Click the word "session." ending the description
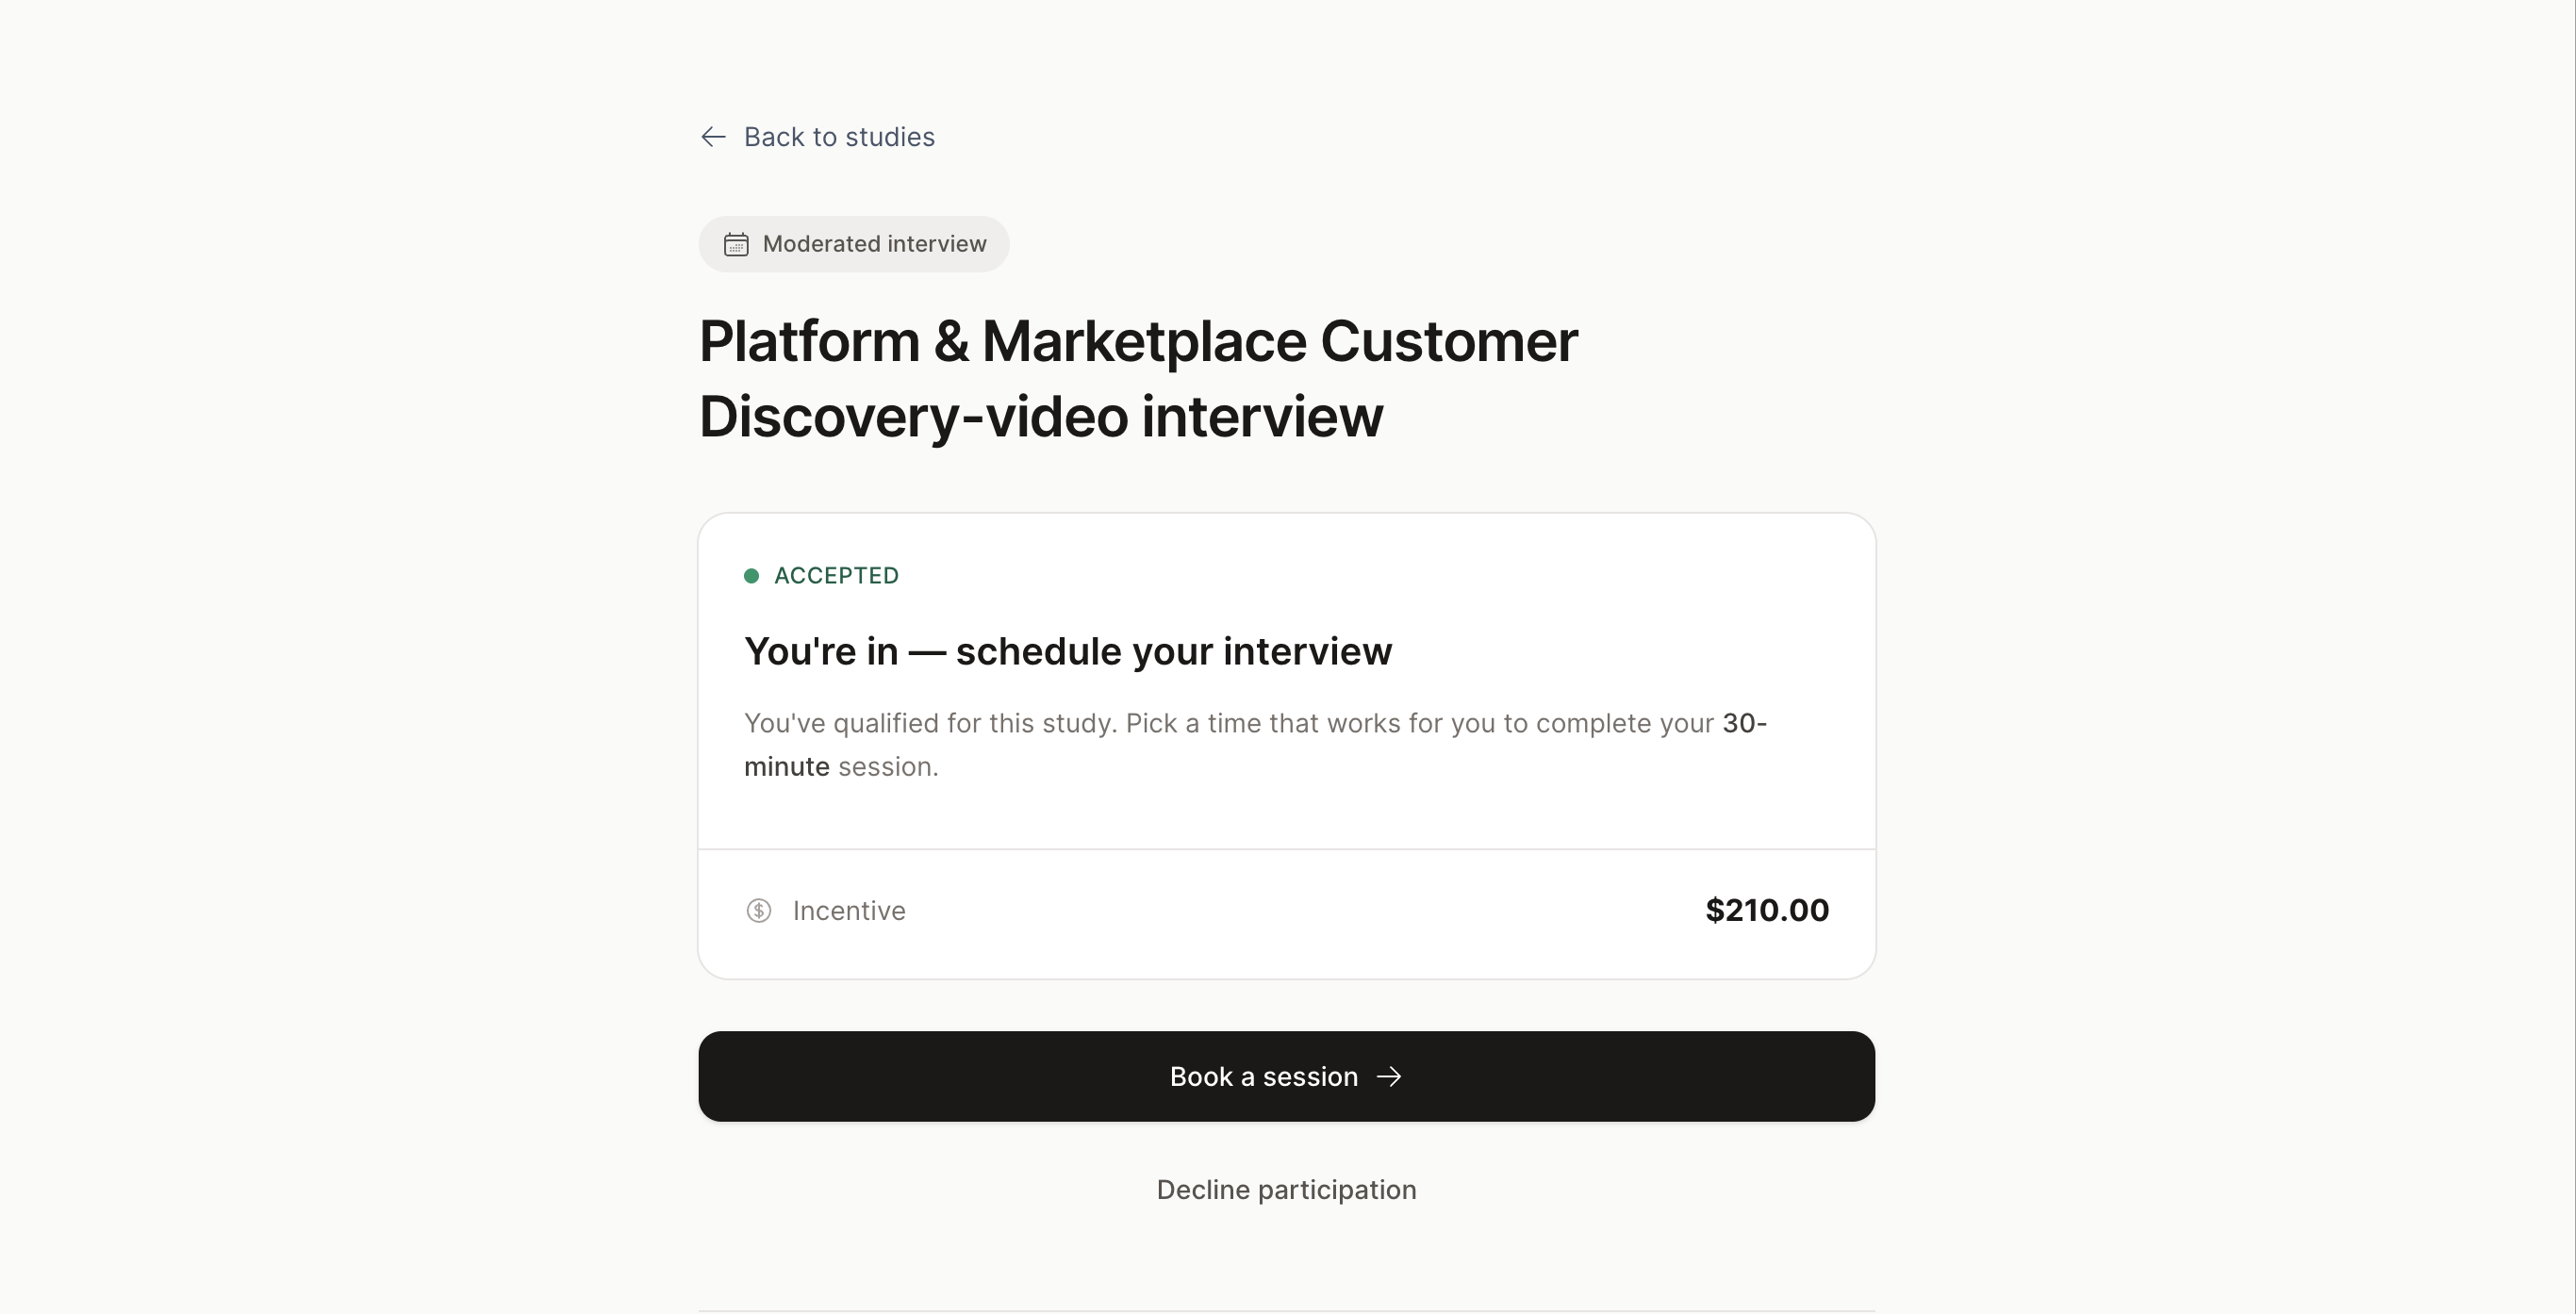This screenshot has height=1314, width=2576. pyautogui.click(x=888, y=767)
